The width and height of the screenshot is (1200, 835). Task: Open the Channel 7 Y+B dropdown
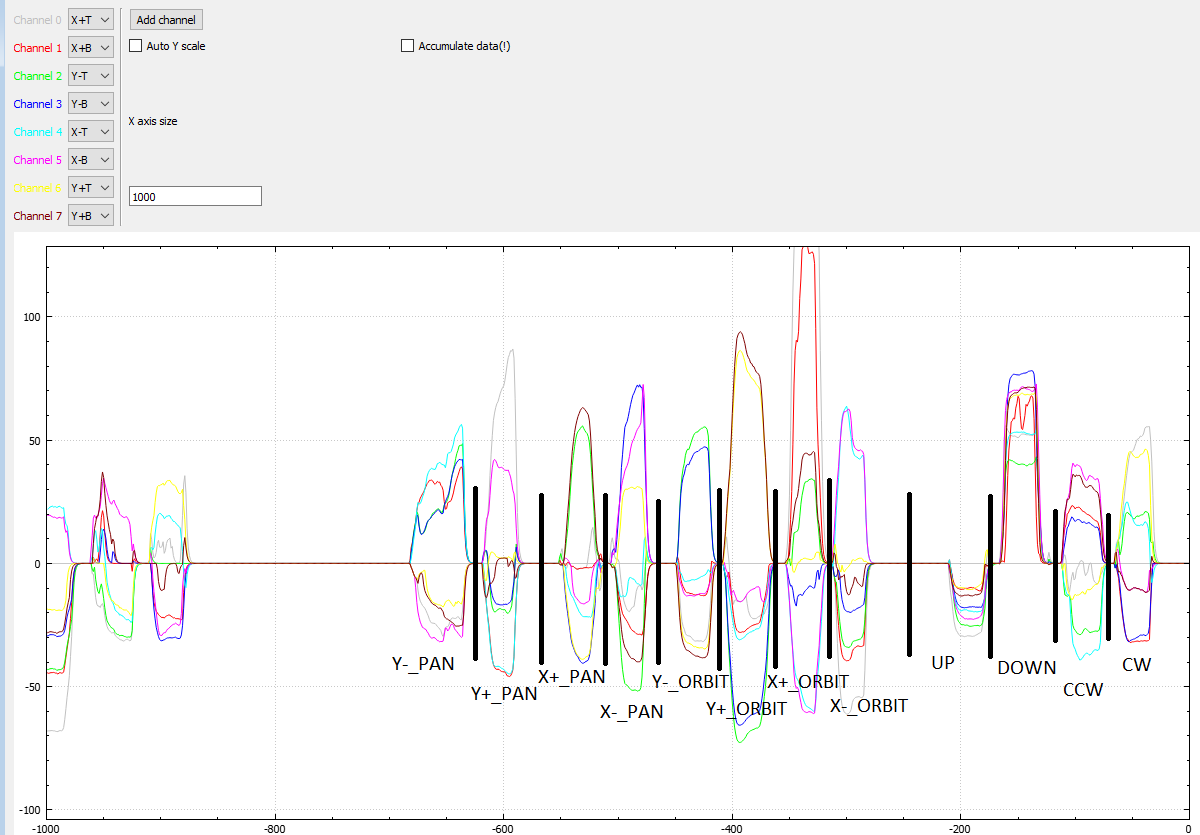tap(90, 215)
